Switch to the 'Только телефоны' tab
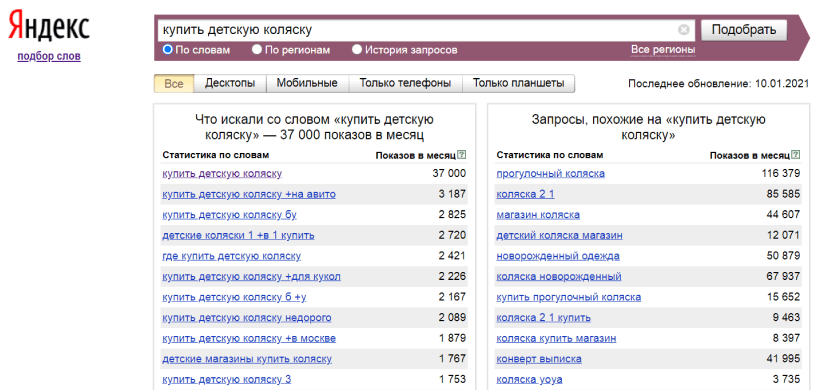Image resolution: width=819 pixels, height=390 pixels. pos(405,84)
